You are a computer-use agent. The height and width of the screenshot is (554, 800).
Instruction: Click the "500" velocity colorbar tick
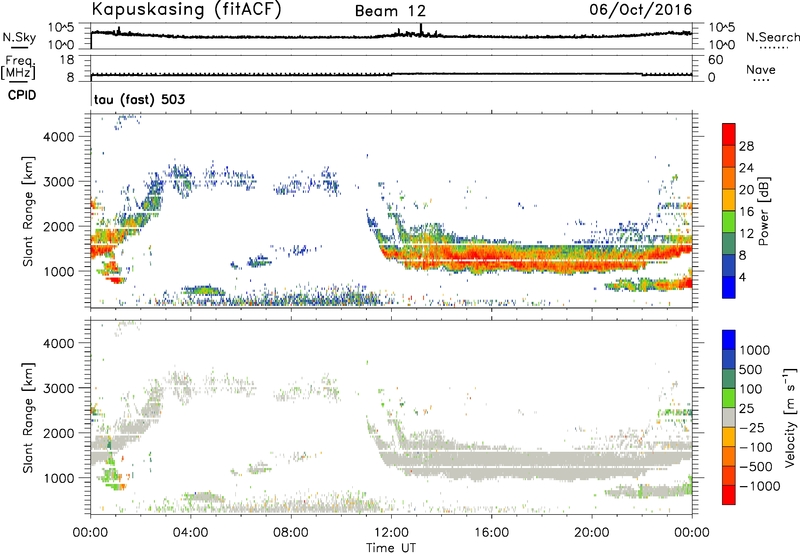coord(751,369)
